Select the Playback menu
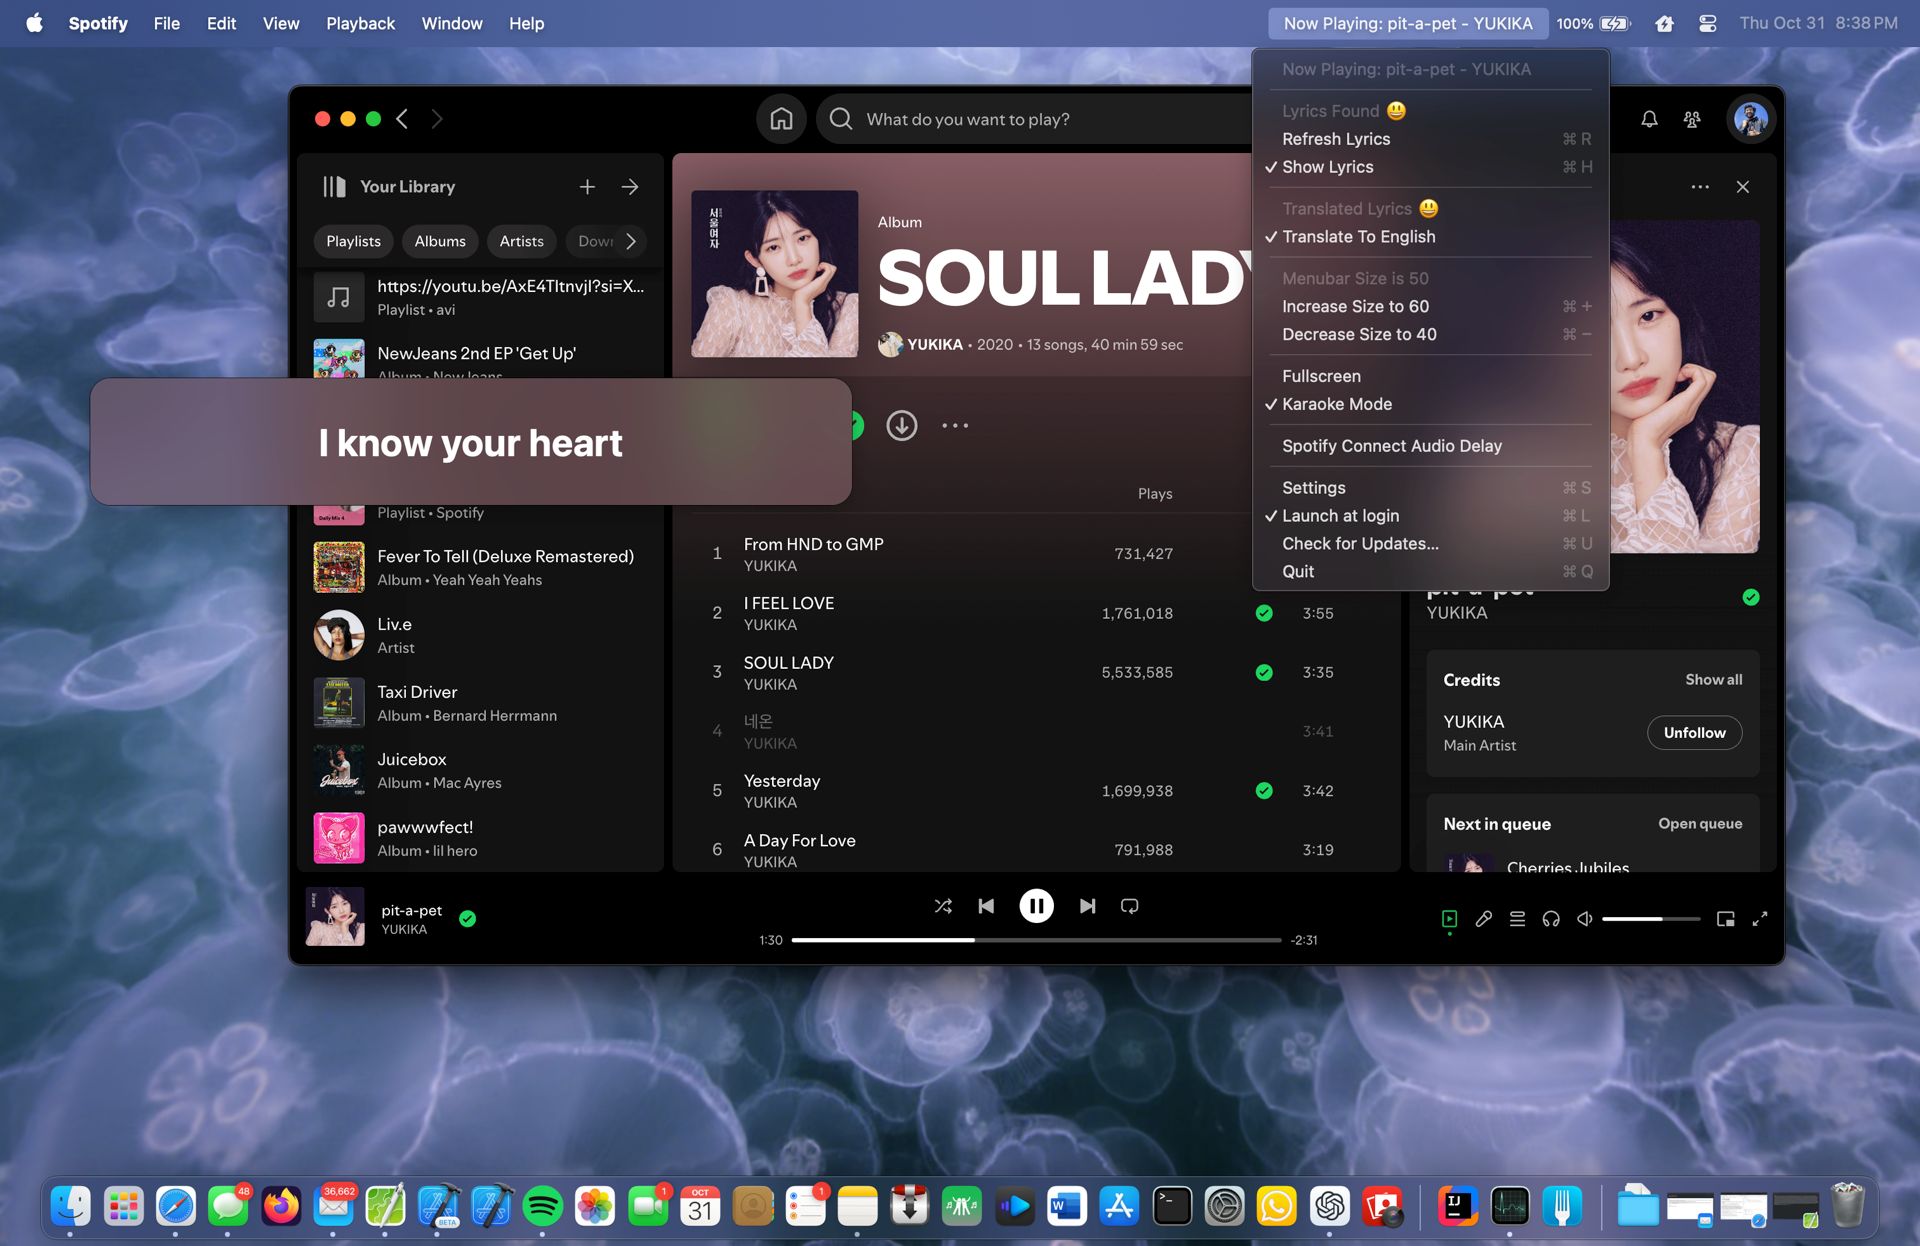The height and width of the screenshot is (1246, 1920). 360,23
